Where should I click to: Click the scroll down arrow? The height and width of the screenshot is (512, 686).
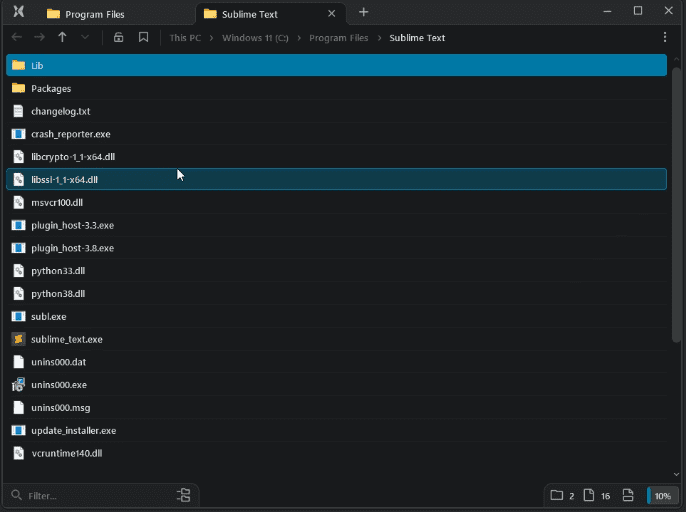[676, 474]
